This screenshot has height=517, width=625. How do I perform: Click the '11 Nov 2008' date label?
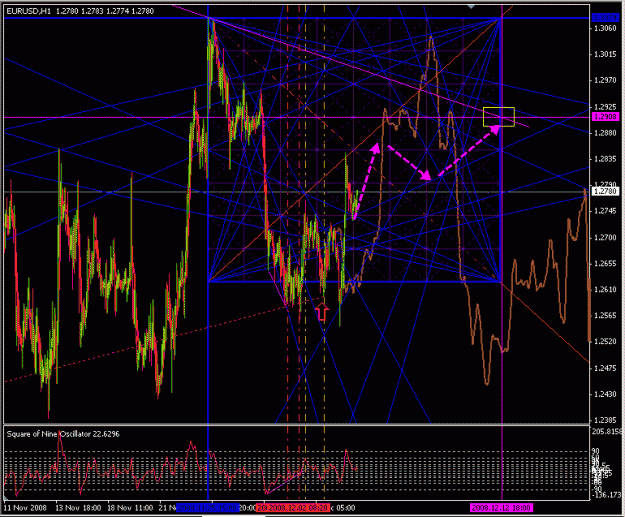coord(26,508)
